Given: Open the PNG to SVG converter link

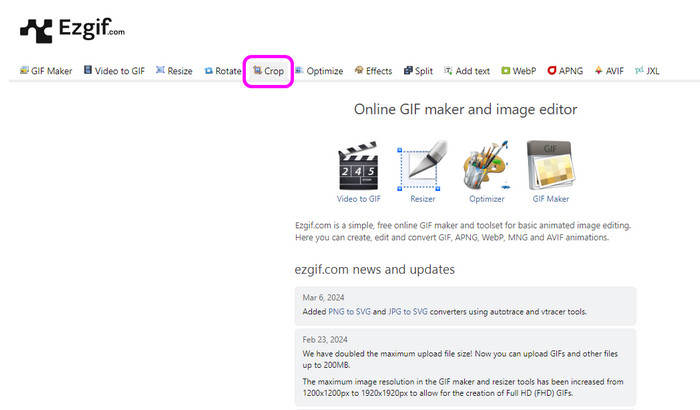Looking at the screenshot, I should pos(349,311).
